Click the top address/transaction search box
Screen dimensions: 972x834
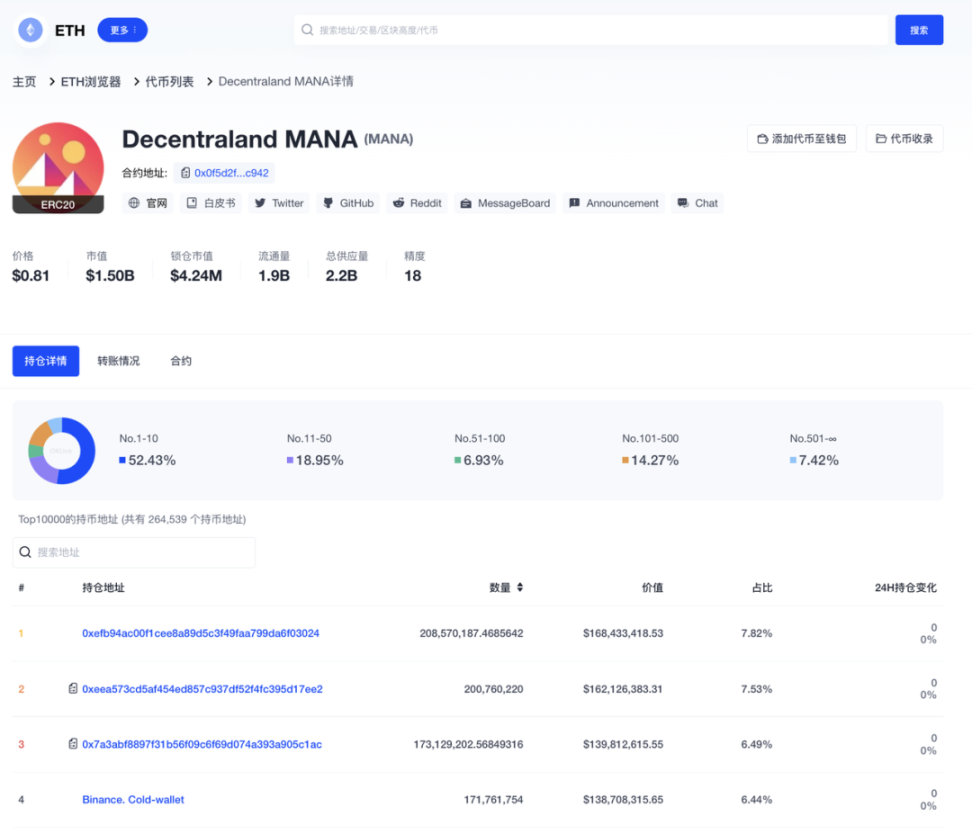click(x=590, y=30)
